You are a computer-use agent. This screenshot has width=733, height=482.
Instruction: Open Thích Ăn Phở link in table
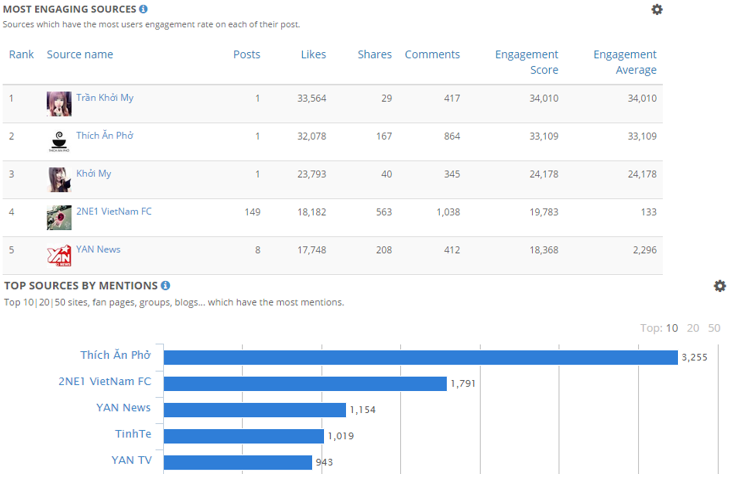(x=105, y=136)
